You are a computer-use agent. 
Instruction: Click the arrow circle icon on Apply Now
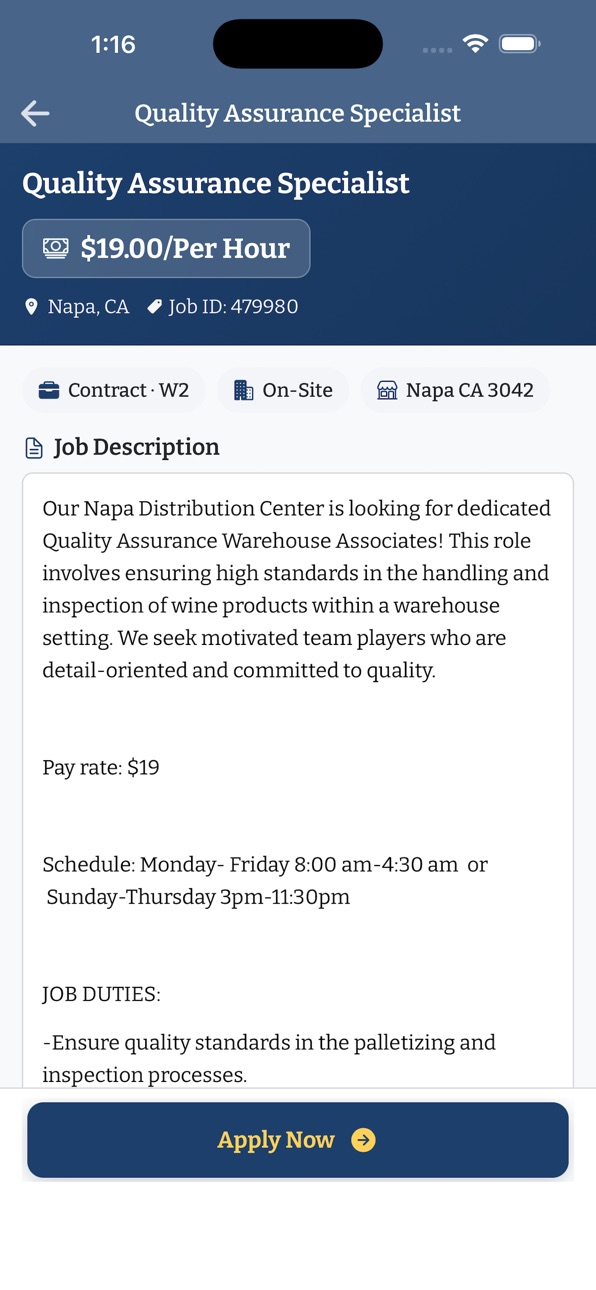click(363, 1140)
